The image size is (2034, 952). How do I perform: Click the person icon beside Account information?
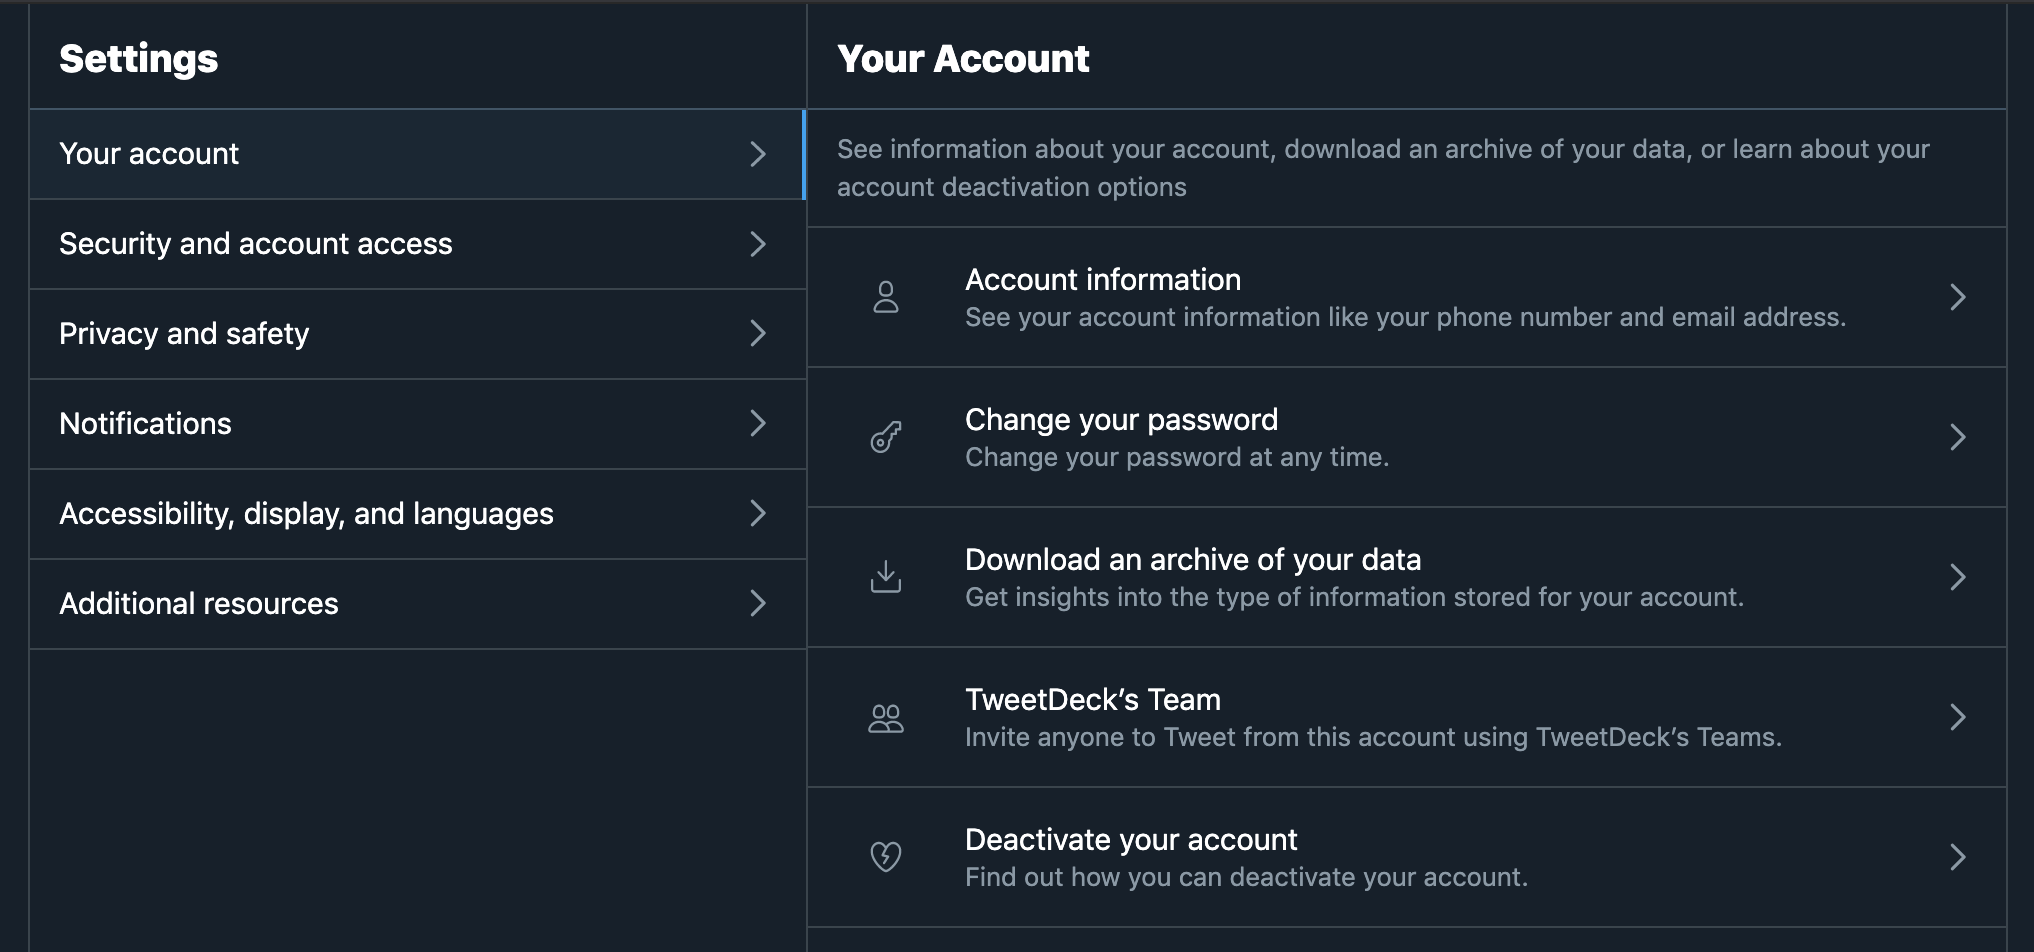[886, 297]
